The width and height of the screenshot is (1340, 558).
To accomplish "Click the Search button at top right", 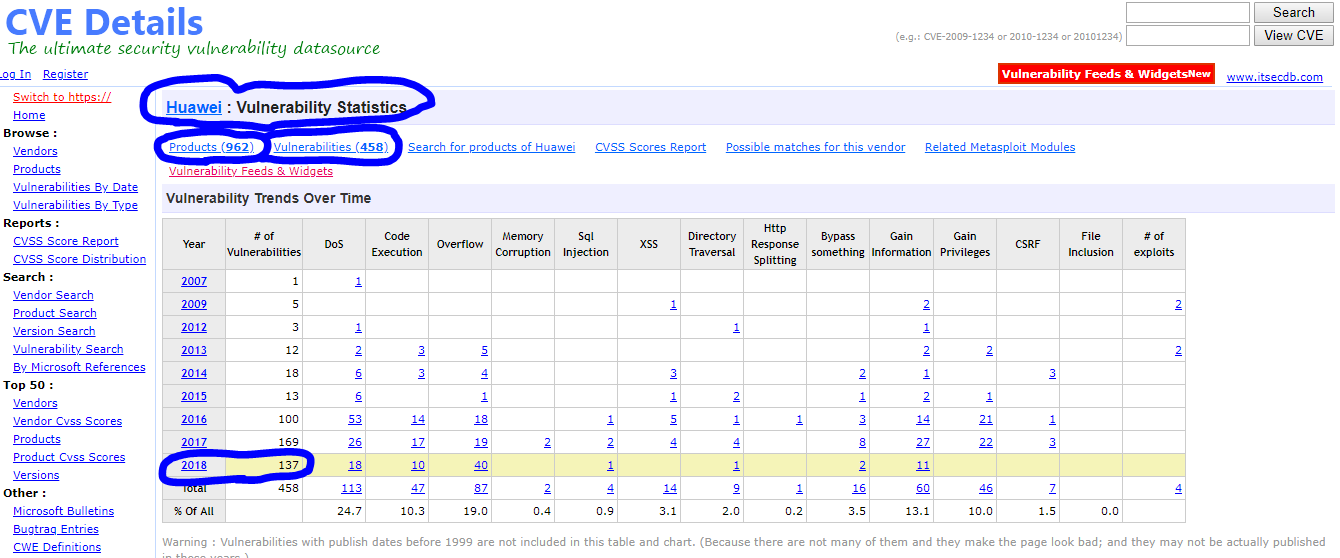I will (x=1293, y=13).
